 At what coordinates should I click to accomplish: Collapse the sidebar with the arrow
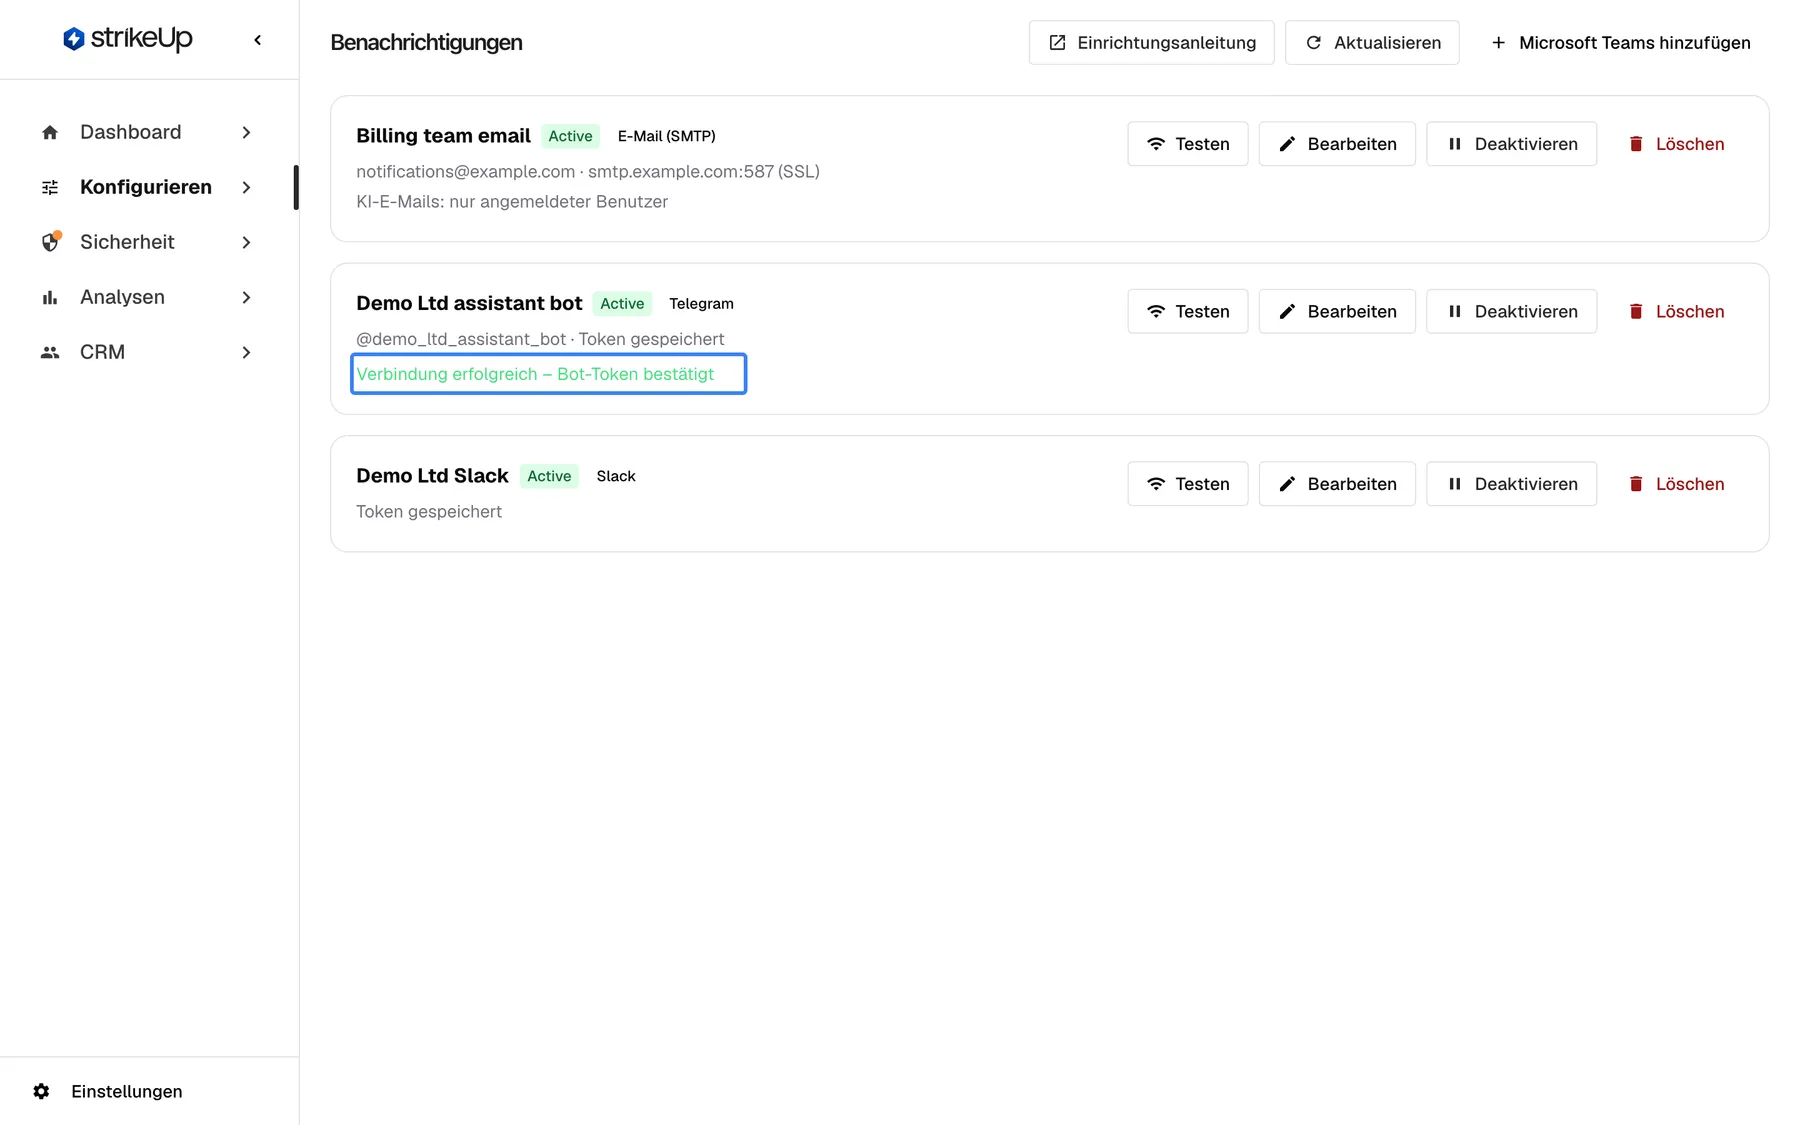click(258, 40)
